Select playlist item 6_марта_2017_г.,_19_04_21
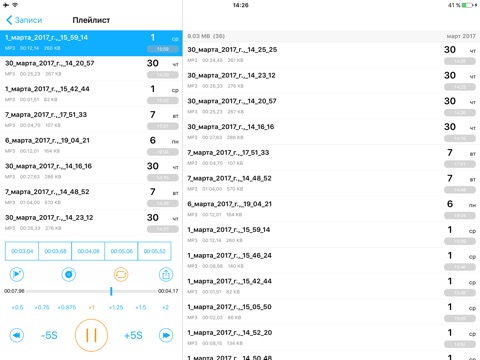Screen dimensions: 480x360 pyautogui.click(x=91, y=145)
